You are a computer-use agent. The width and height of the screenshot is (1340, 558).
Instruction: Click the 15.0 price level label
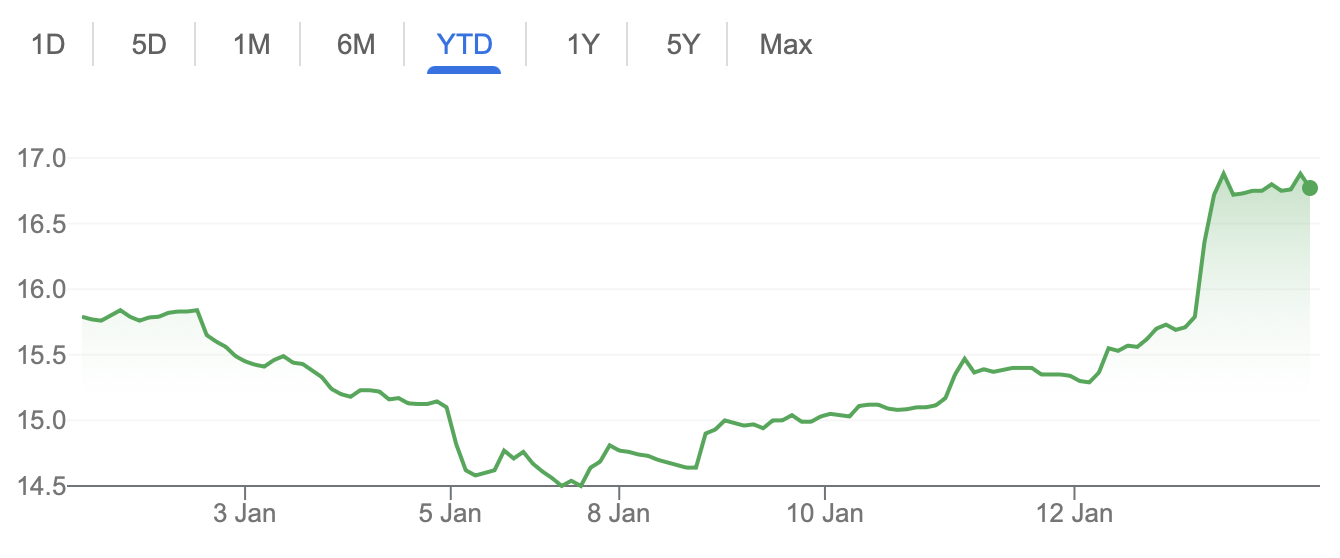coord(40,421)
